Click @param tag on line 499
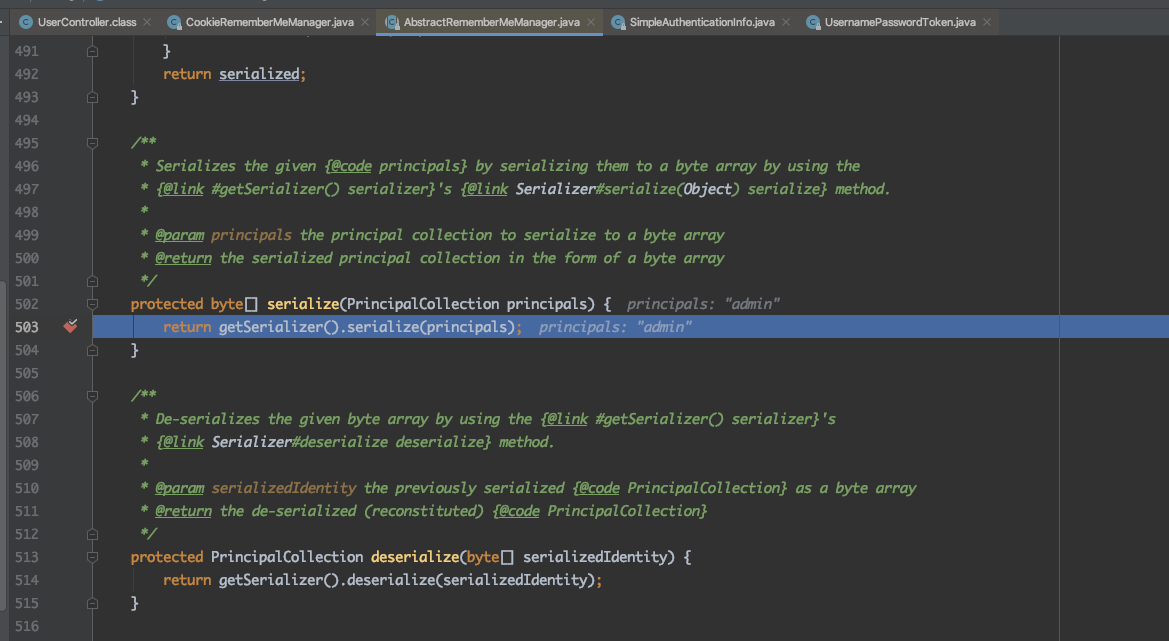 click(180, 235)
